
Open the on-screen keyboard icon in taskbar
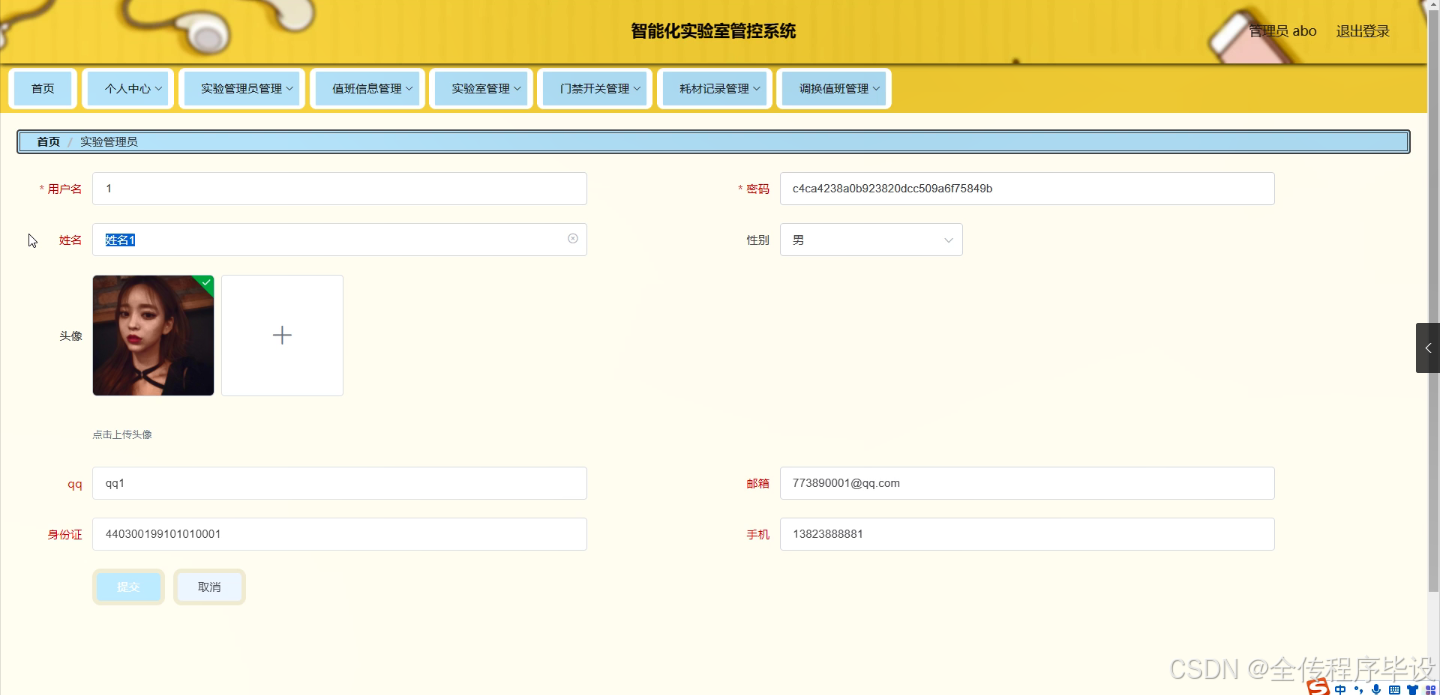(x=1394, y=689)
